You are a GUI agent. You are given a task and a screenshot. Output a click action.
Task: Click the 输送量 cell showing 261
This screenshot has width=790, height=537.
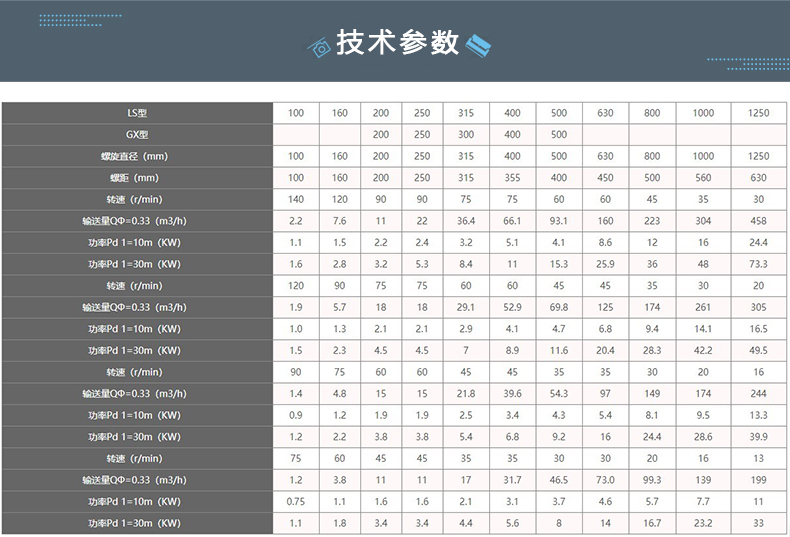coord(703,307)
